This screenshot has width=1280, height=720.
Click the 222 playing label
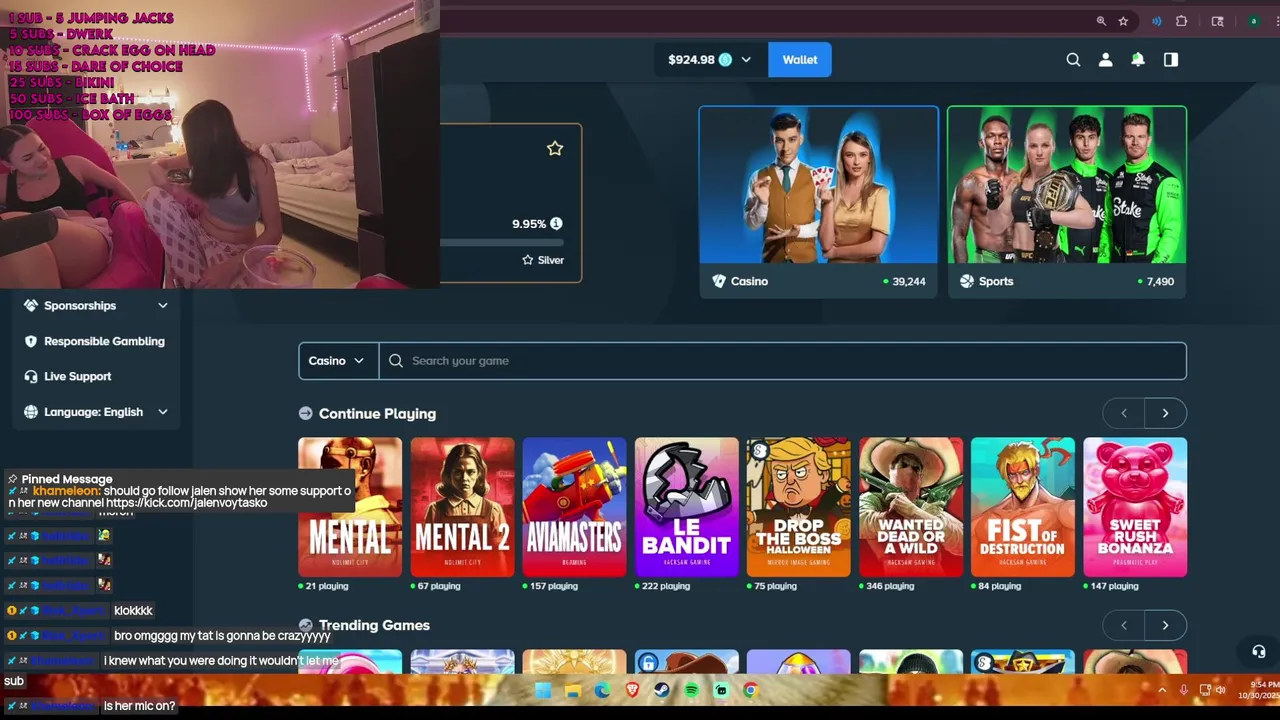tap(666, 586)
